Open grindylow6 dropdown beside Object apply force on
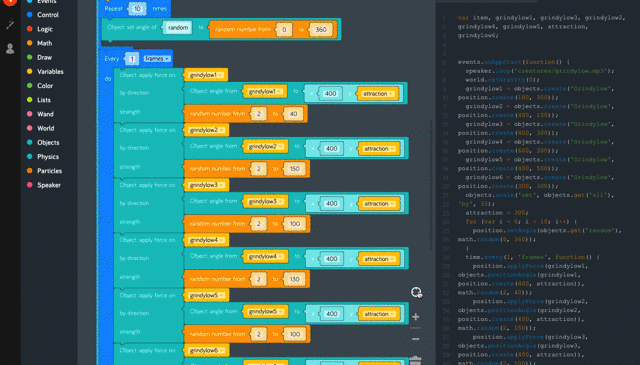 click(x=207, y=350)
